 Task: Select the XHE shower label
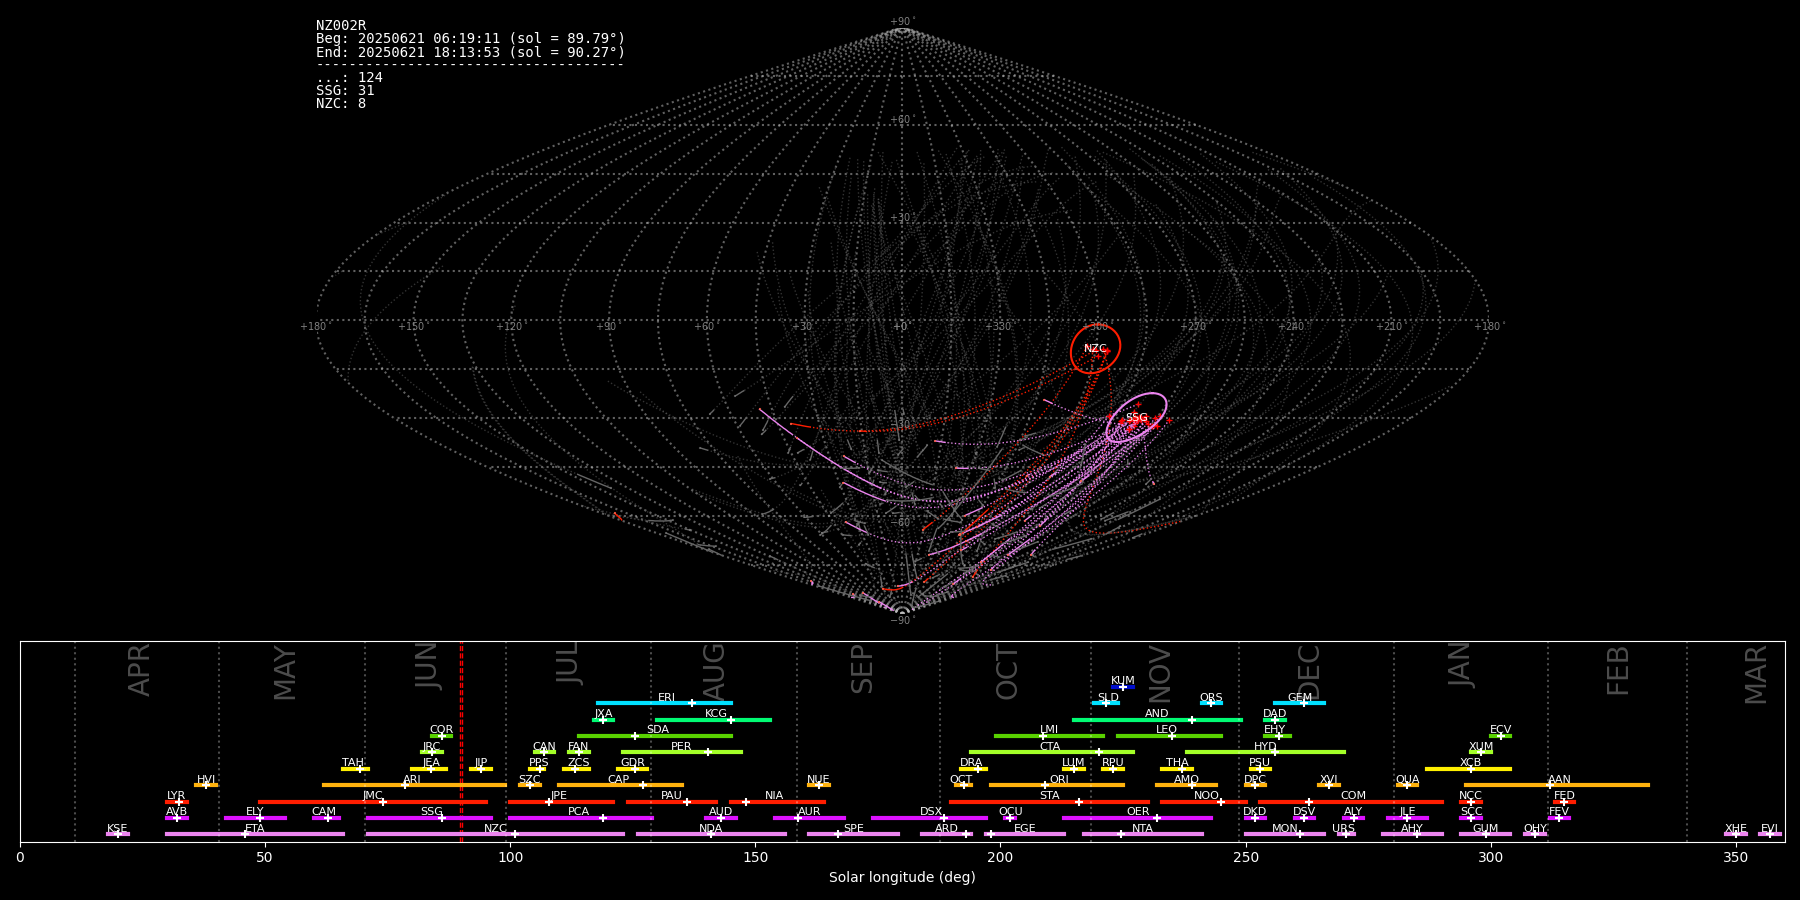[x=1735, y=829]
